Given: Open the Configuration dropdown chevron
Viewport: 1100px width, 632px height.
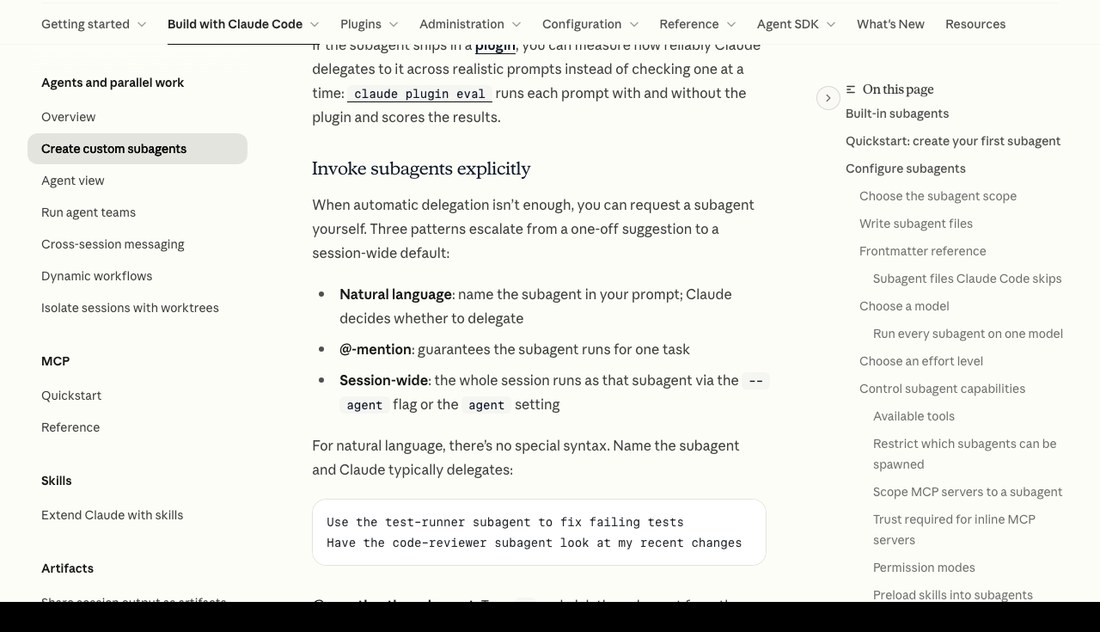Looking at the screenshot, I should 634,25.
